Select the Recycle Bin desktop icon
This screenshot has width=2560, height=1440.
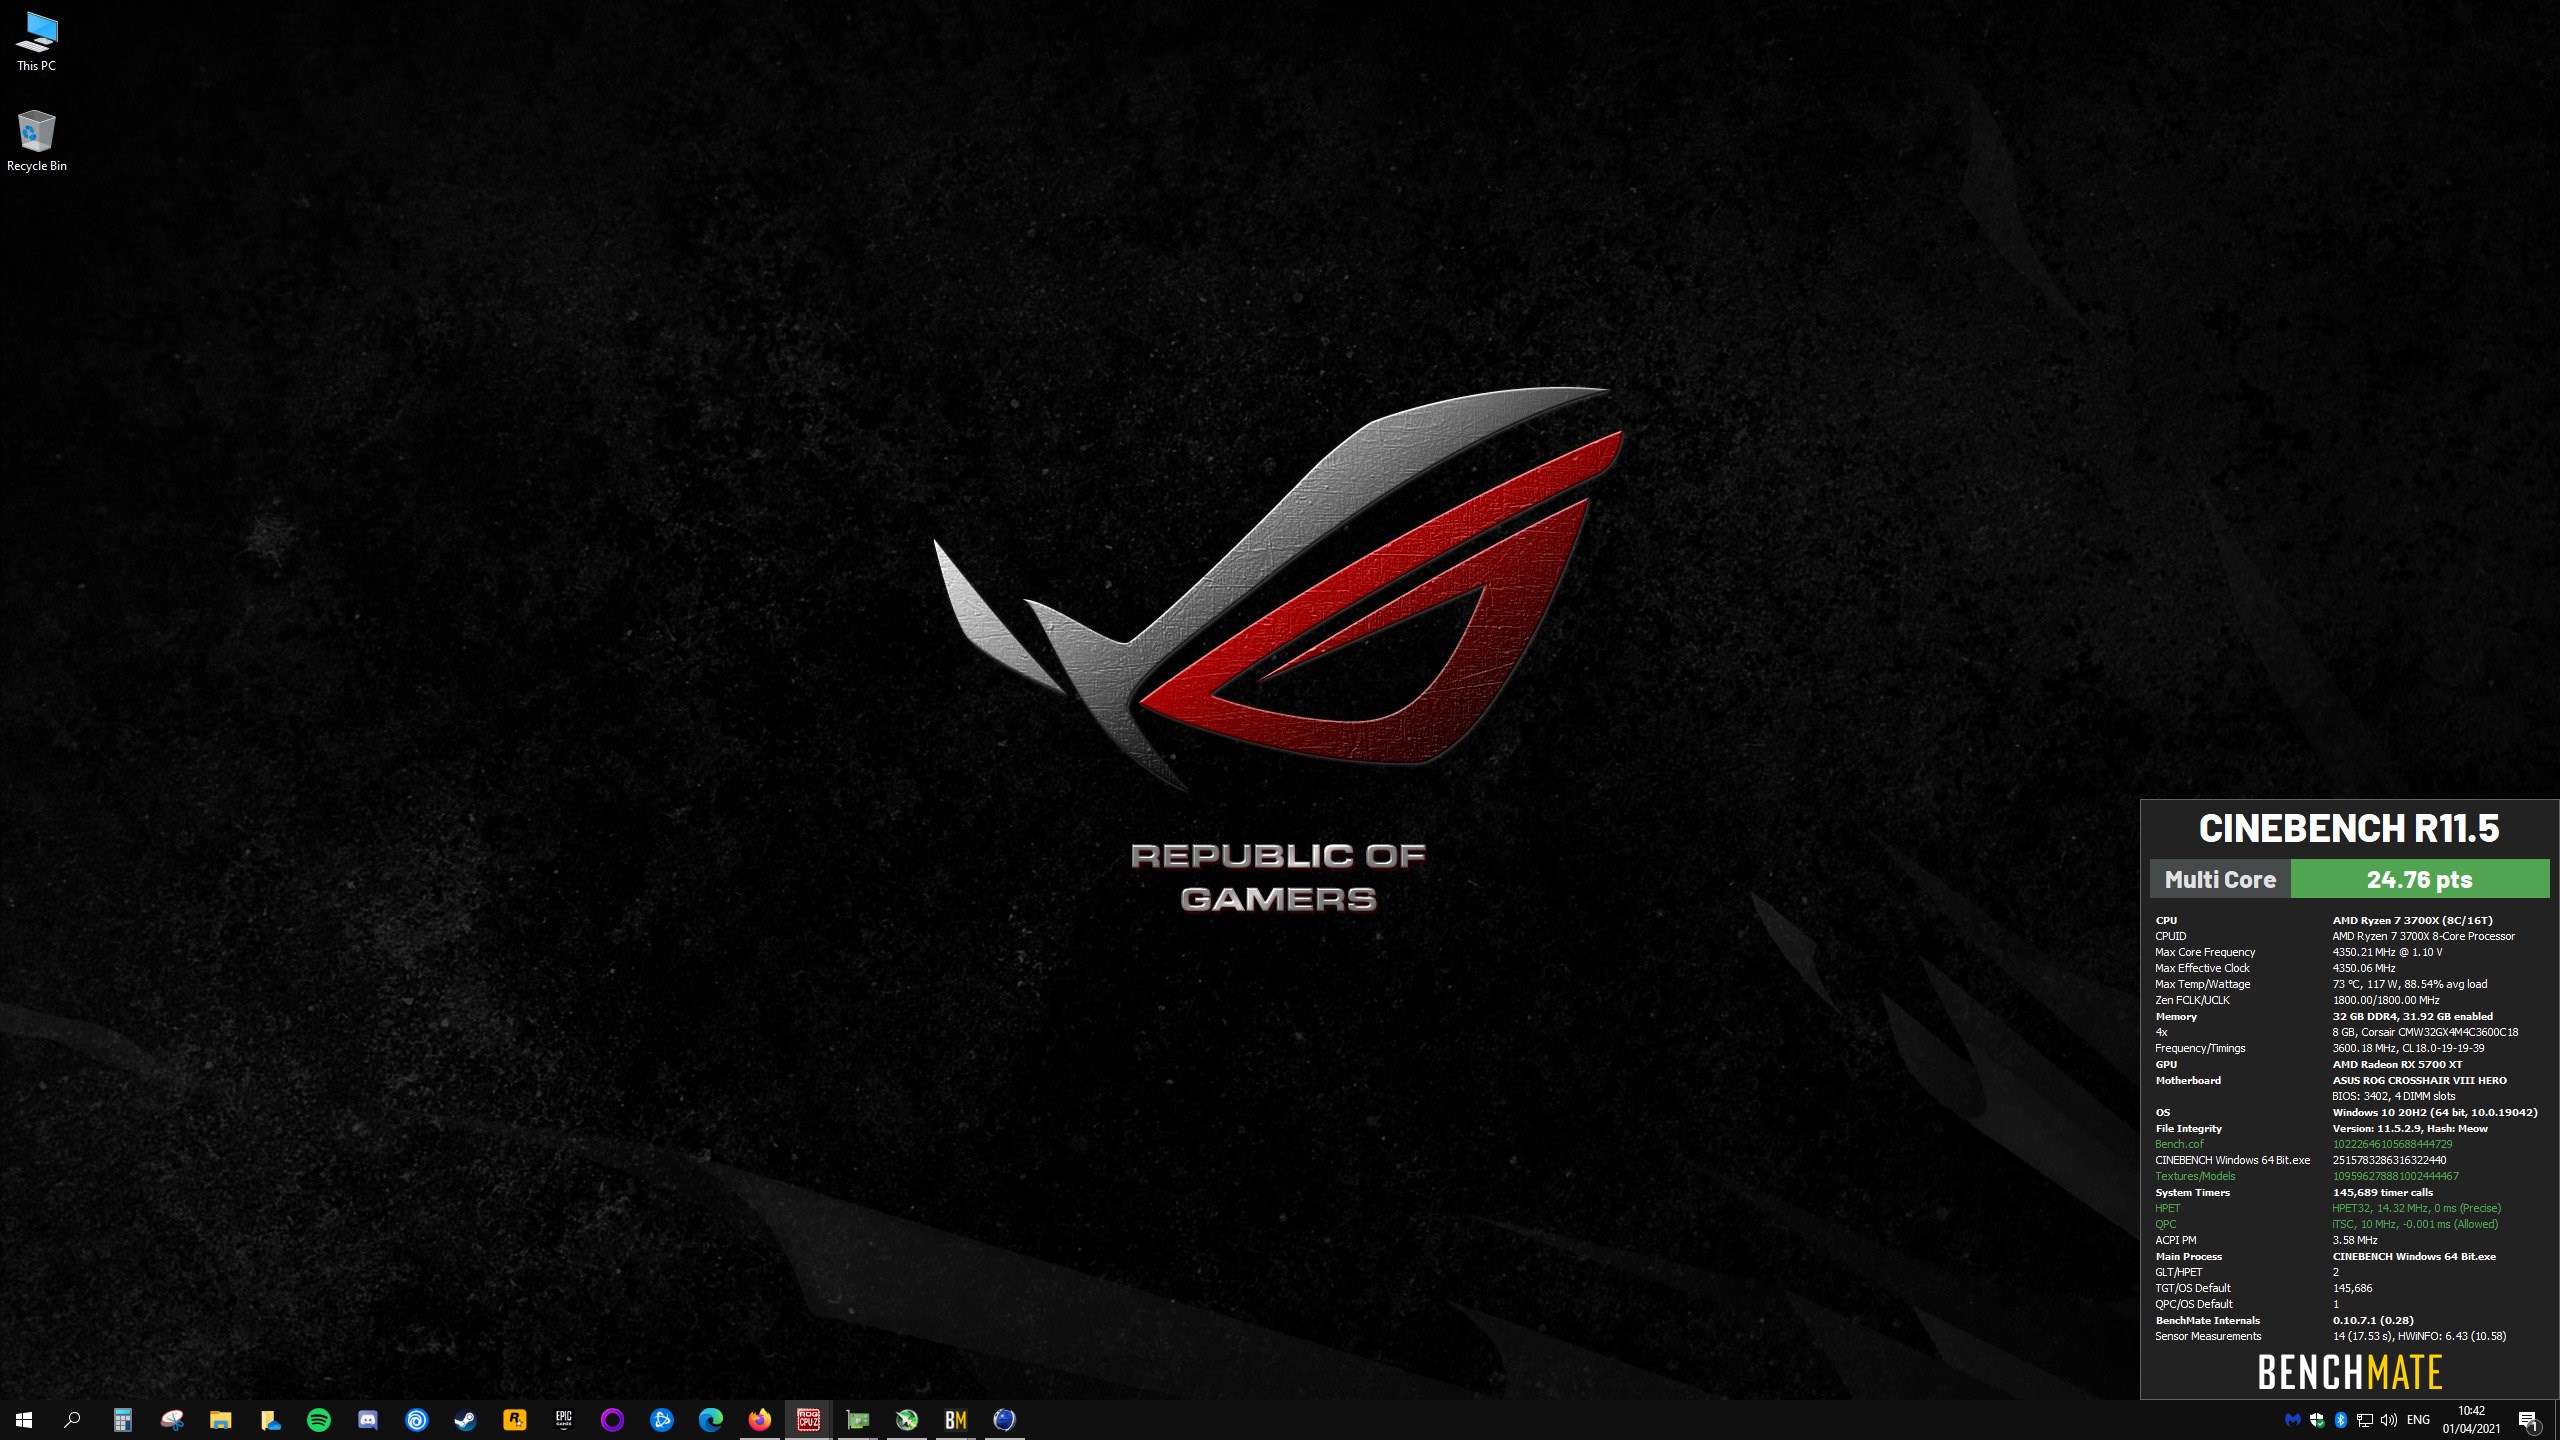pyautogui.click(x=36, y=141)
